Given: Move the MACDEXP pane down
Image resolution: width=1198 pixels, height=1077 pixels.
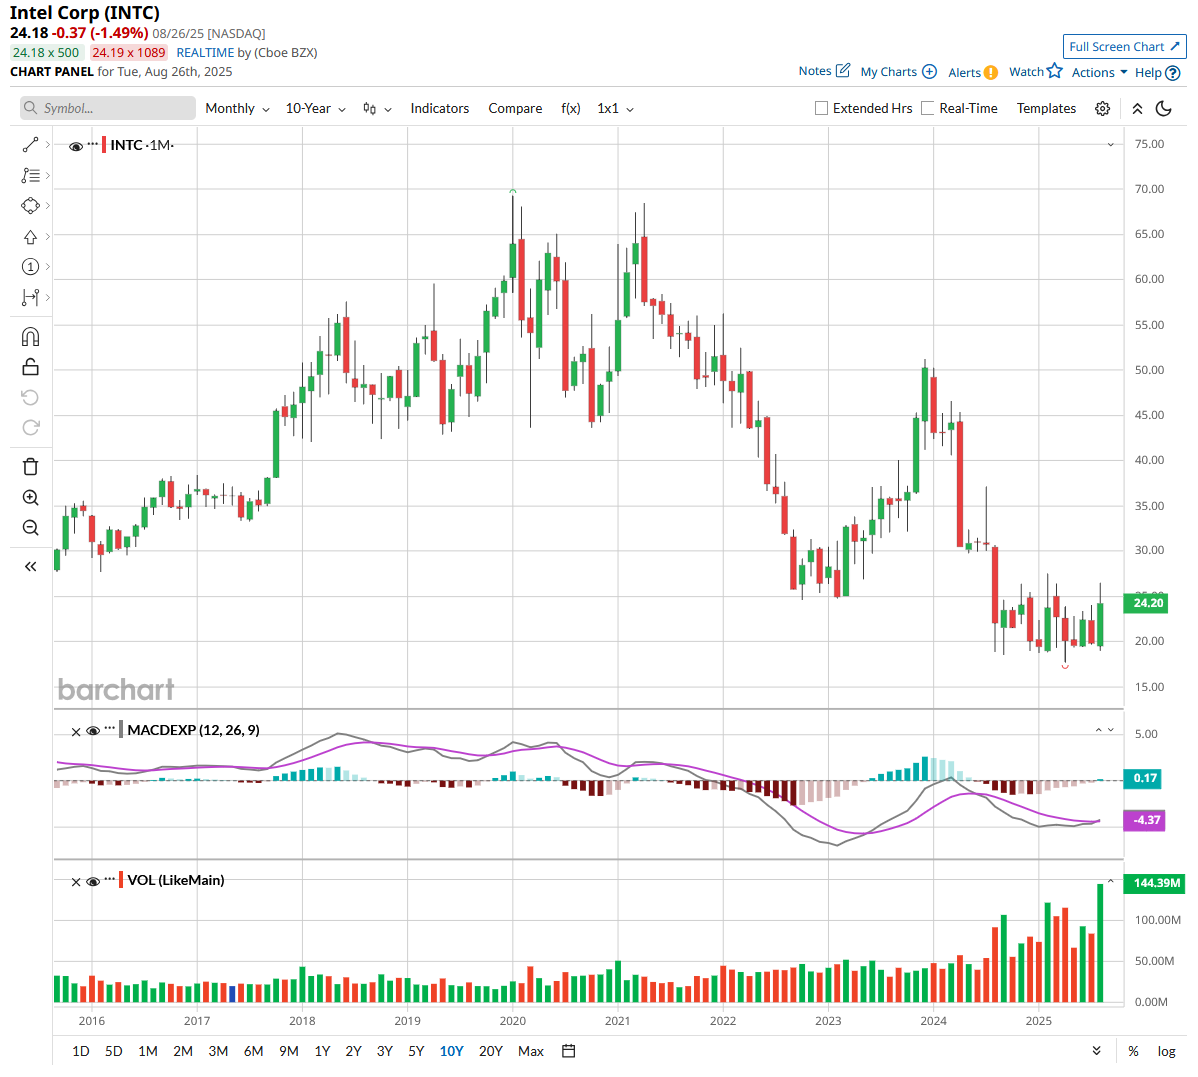Looking at the screenshot, I should (x=1111, y=730).
